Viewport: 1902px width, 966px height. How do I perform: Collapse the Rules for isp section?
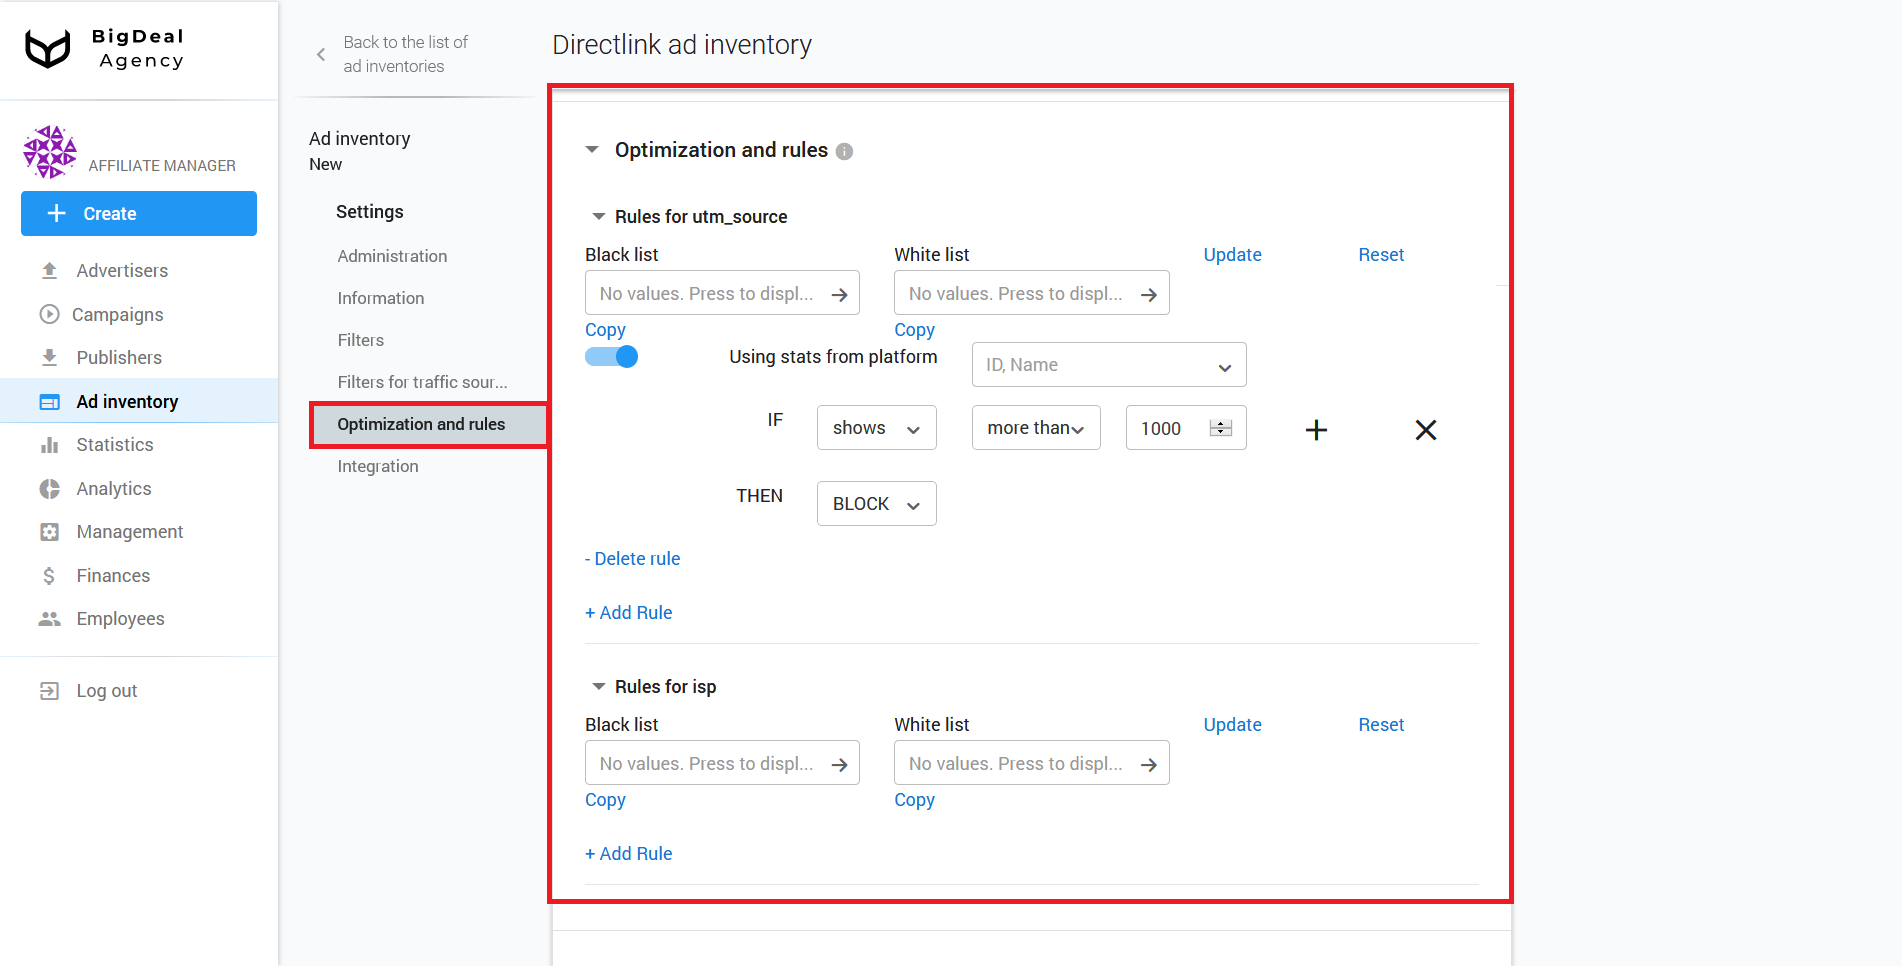tap(597, 686)
